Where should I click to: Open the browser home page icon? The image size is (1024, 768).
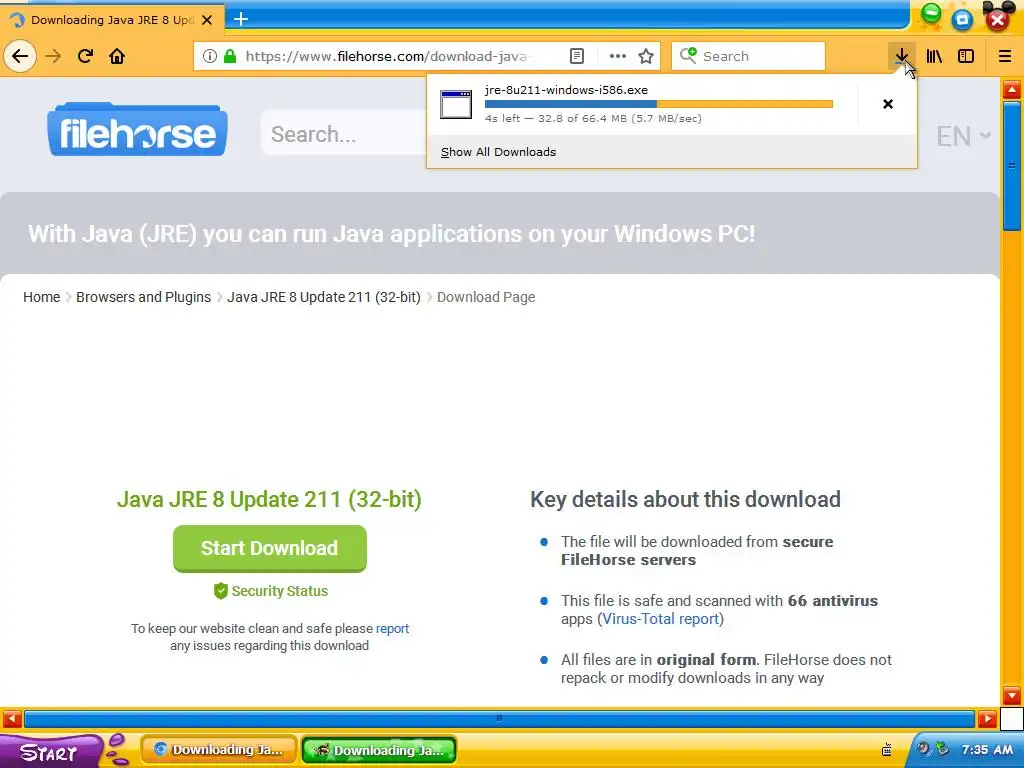click(117, 56)
